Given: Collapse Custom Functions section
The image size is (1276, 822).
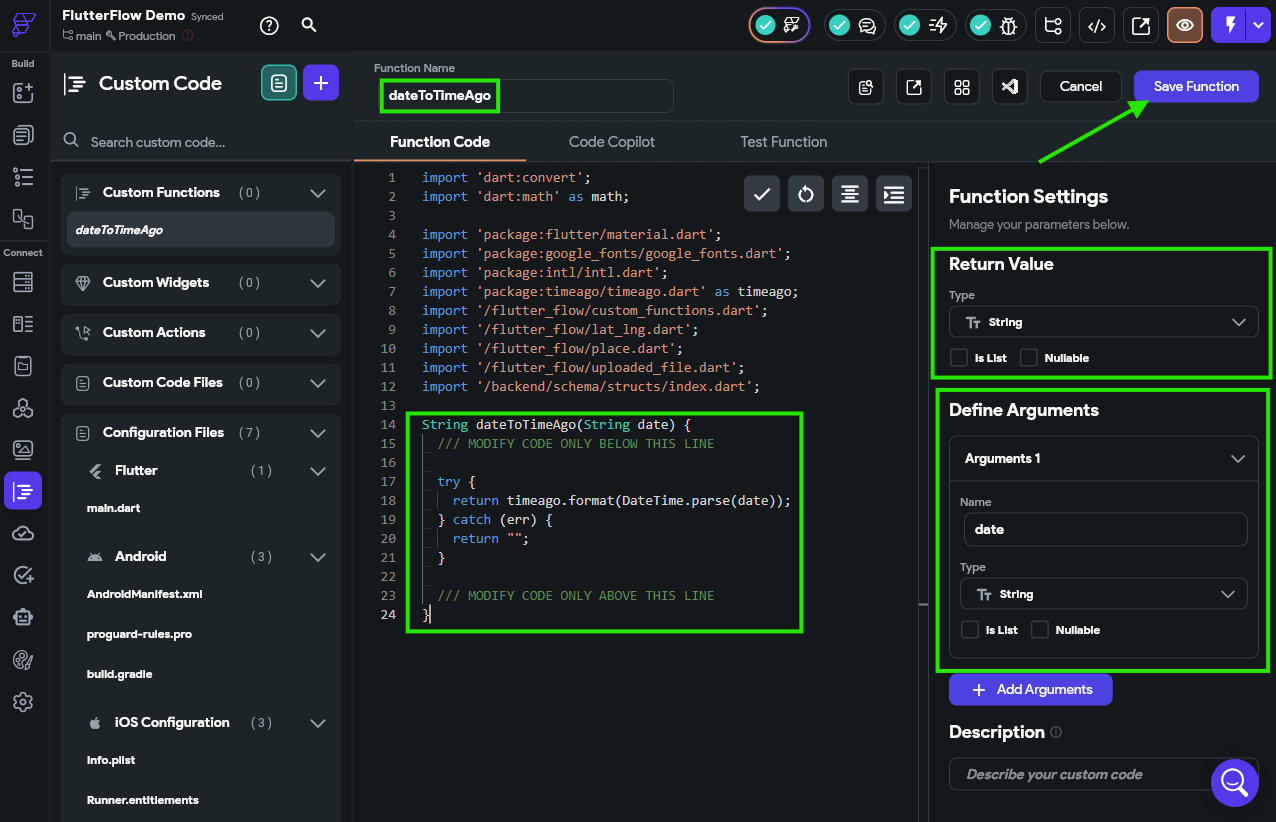Looking at the screenshot, I should coord(318,193).
